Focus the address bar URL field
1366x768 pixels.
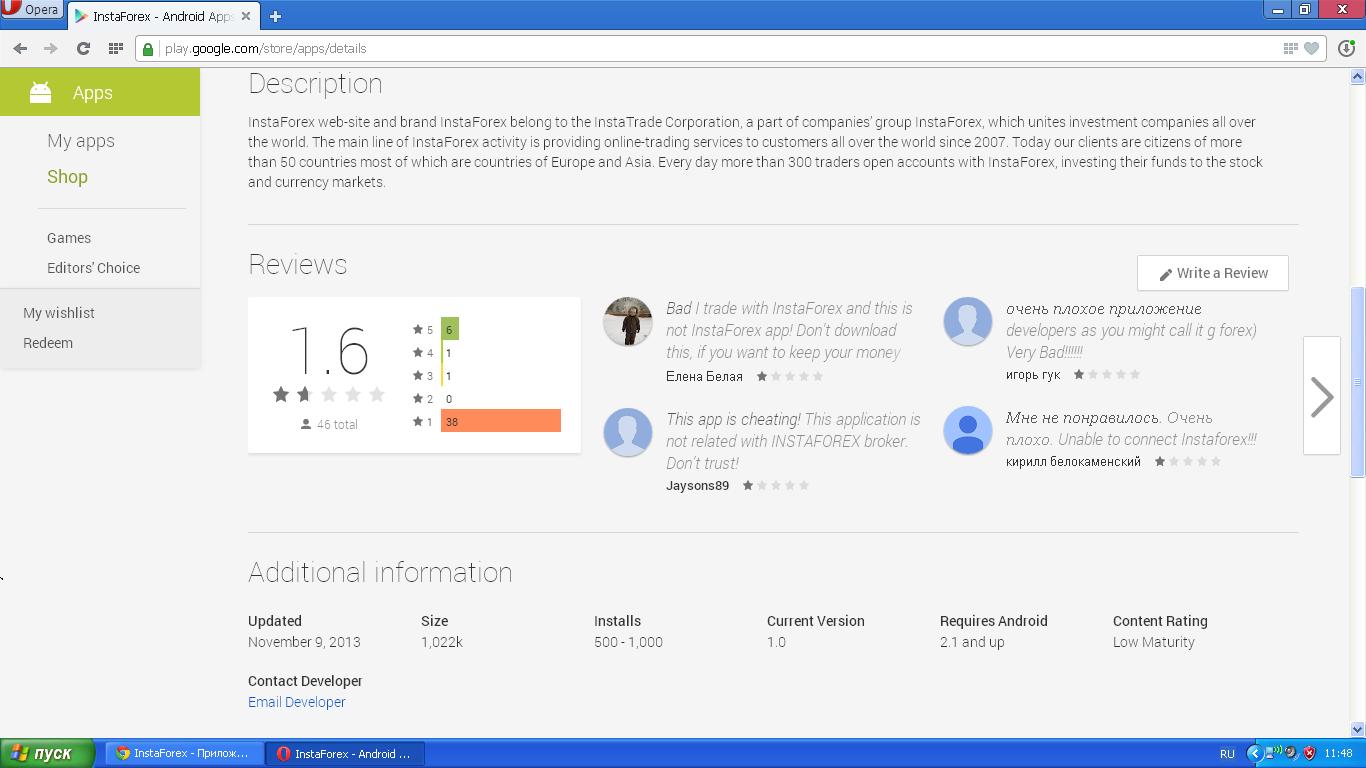point(720,48)
